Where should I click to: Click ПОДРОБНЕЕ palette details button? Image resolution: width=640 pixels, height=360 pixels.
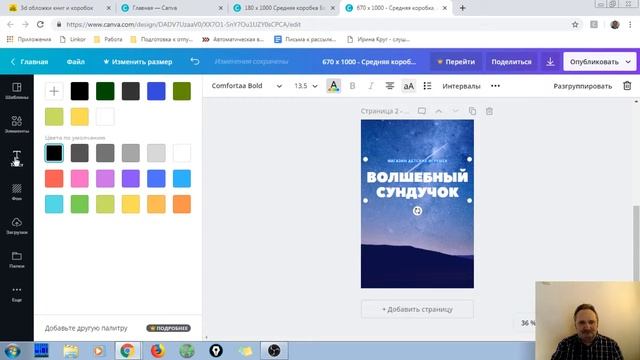point(169,328)
